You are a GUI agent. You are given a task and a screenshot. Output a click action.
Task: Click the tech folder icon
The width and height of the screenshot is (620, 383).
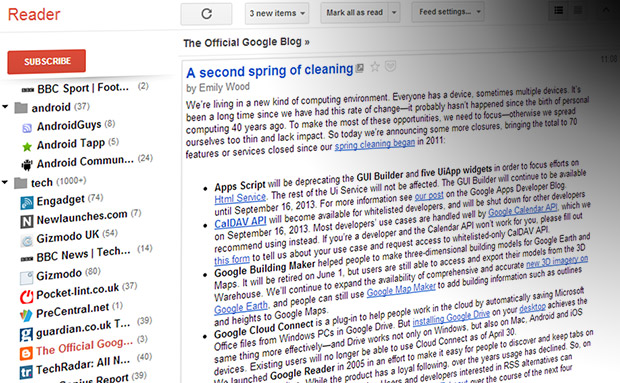[x=21, y=183]
